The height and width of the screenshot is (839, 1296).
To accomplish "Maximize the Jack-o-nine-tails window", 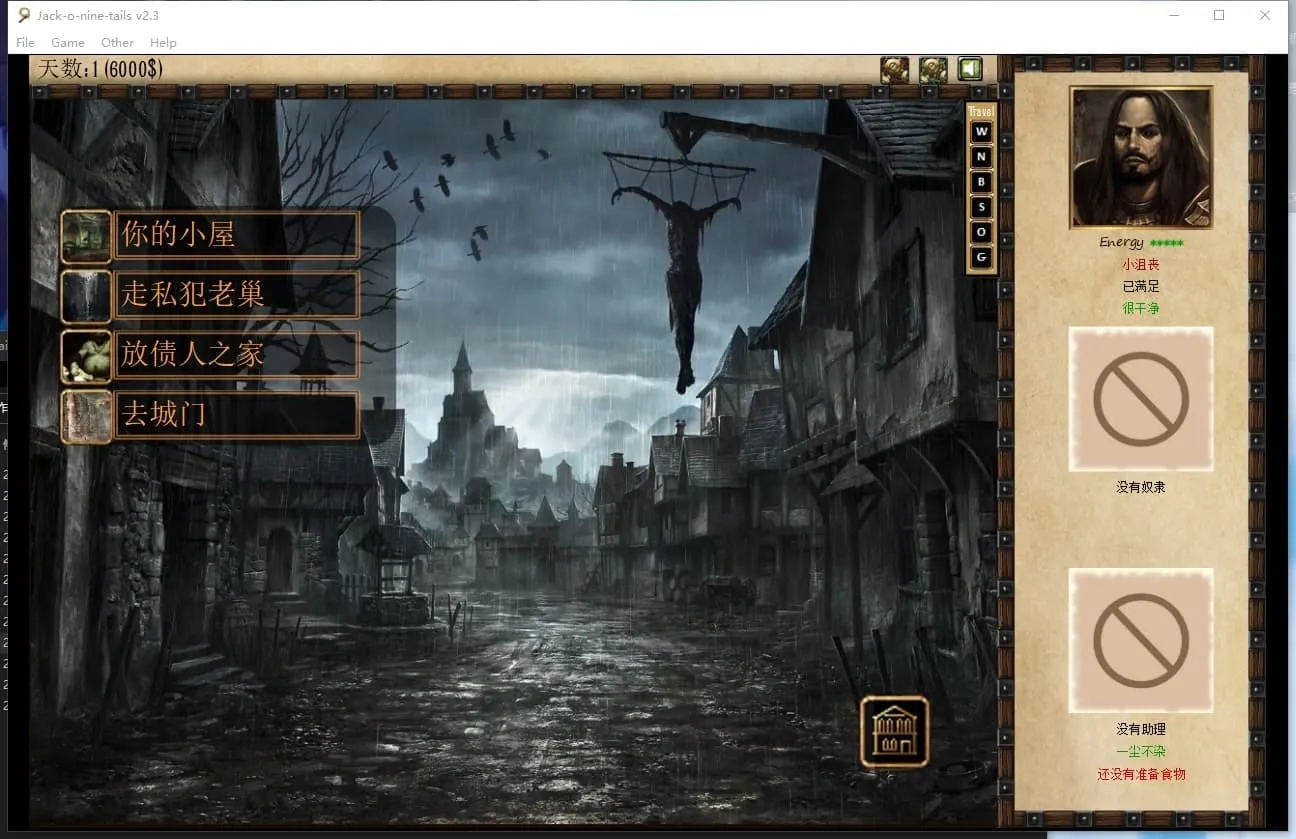I will 1219,15.
